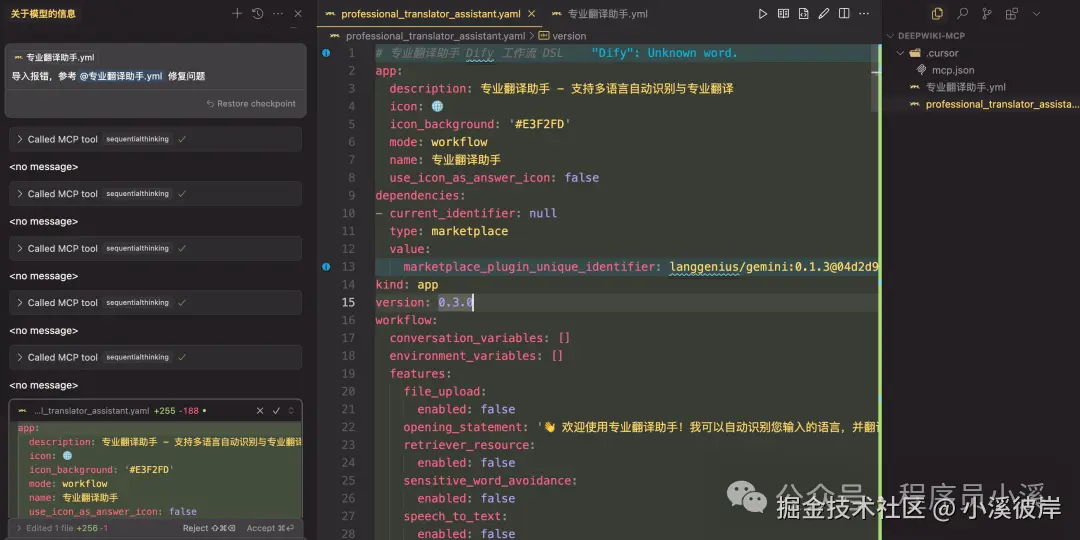This screenshot has height=540, width=1080.
Task: Click the 'sensitive_word_avoidance:' line
Action: 490,480
